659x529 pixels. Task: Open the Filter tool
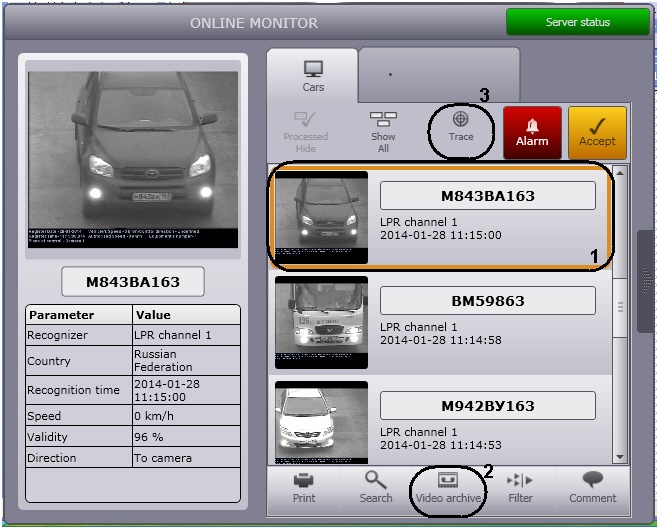click(x=520, y=488)
